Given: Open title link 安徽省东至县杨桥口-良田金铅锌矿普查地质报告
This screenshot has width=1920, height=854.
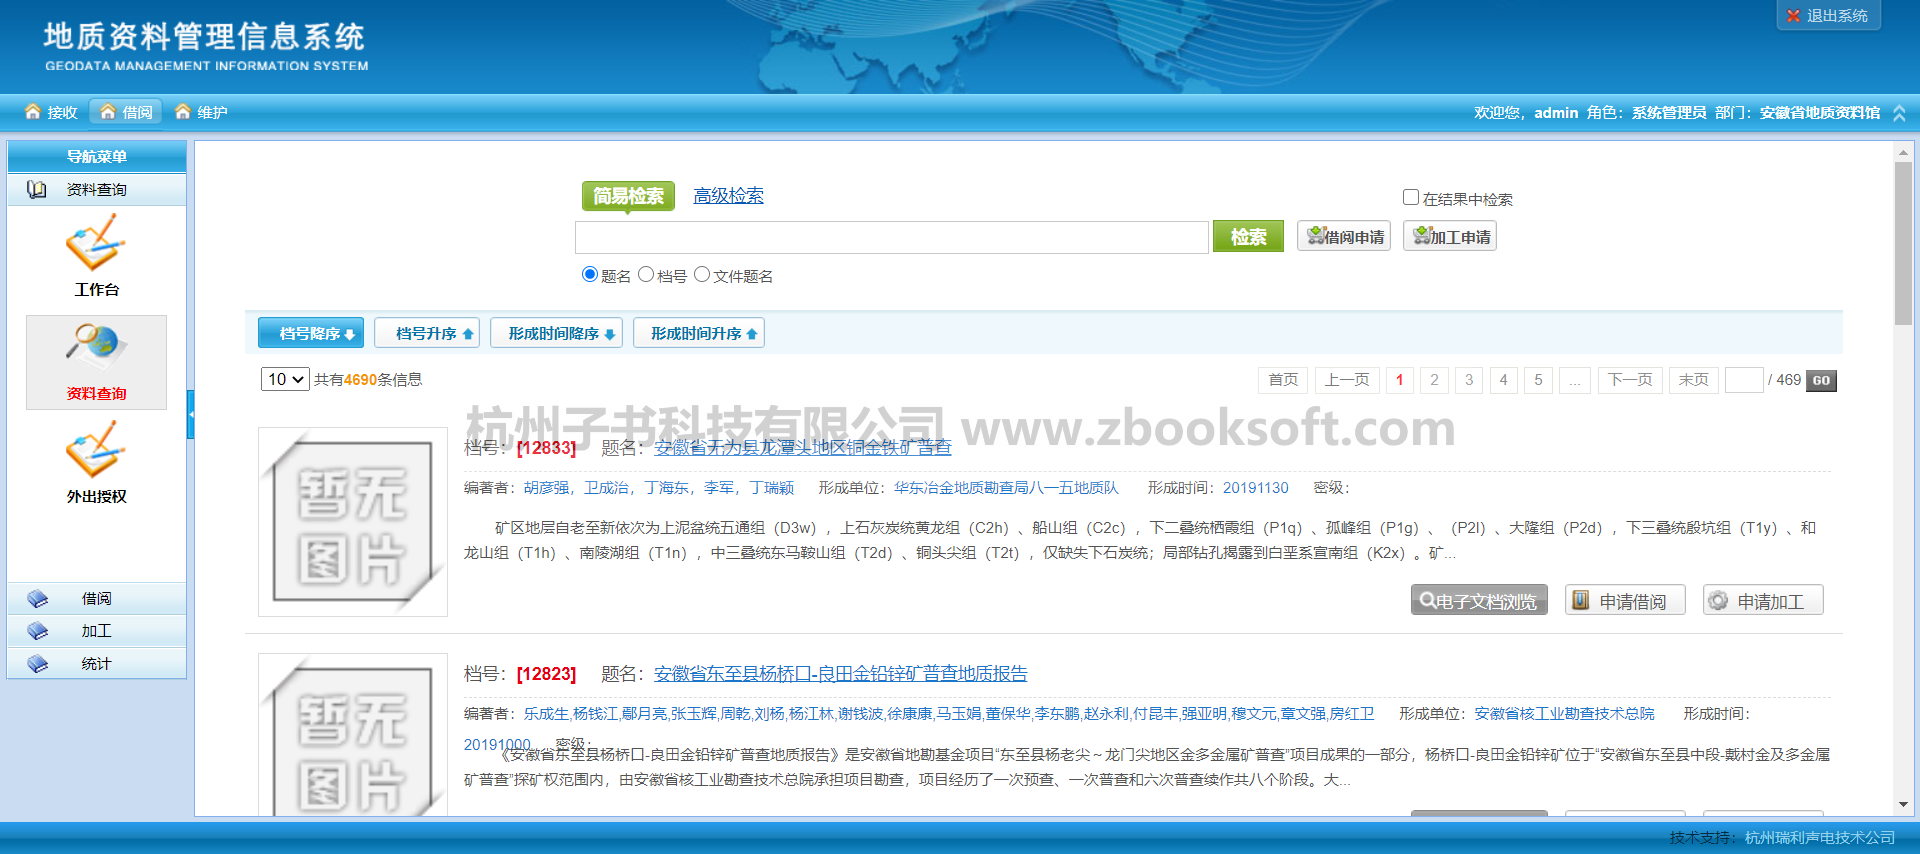Looking at the screenshot, I should coord(840,674).
